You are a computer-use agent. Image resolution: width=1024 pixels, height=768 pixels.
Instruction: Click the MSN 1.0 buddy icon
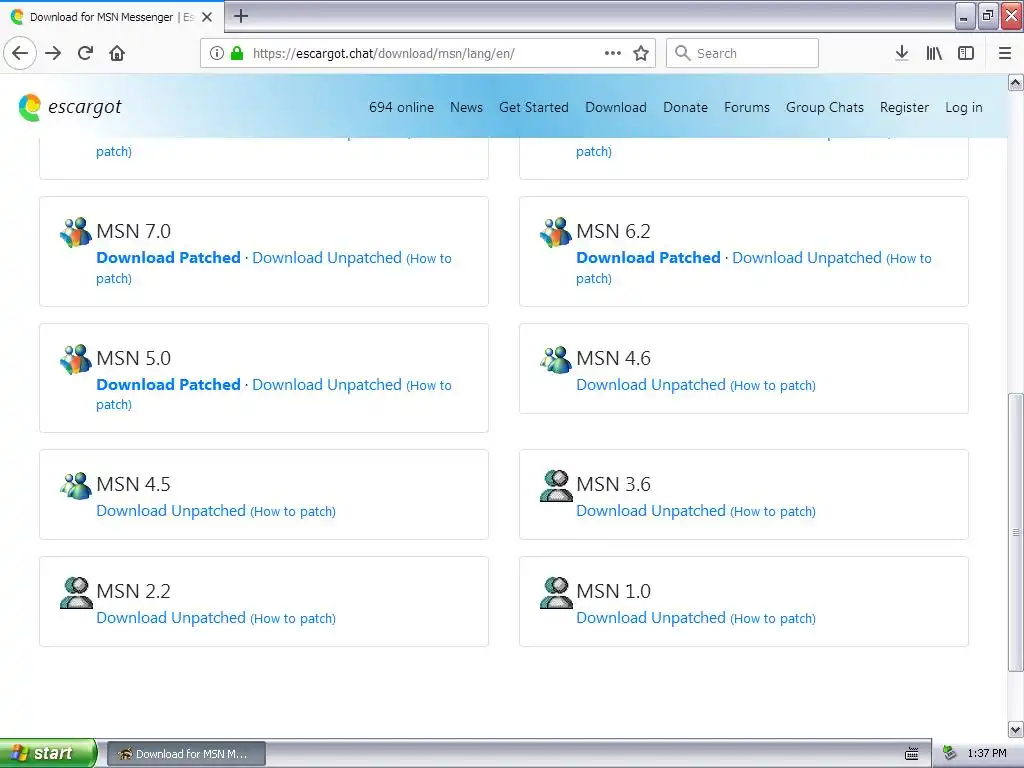pos(556,592)
